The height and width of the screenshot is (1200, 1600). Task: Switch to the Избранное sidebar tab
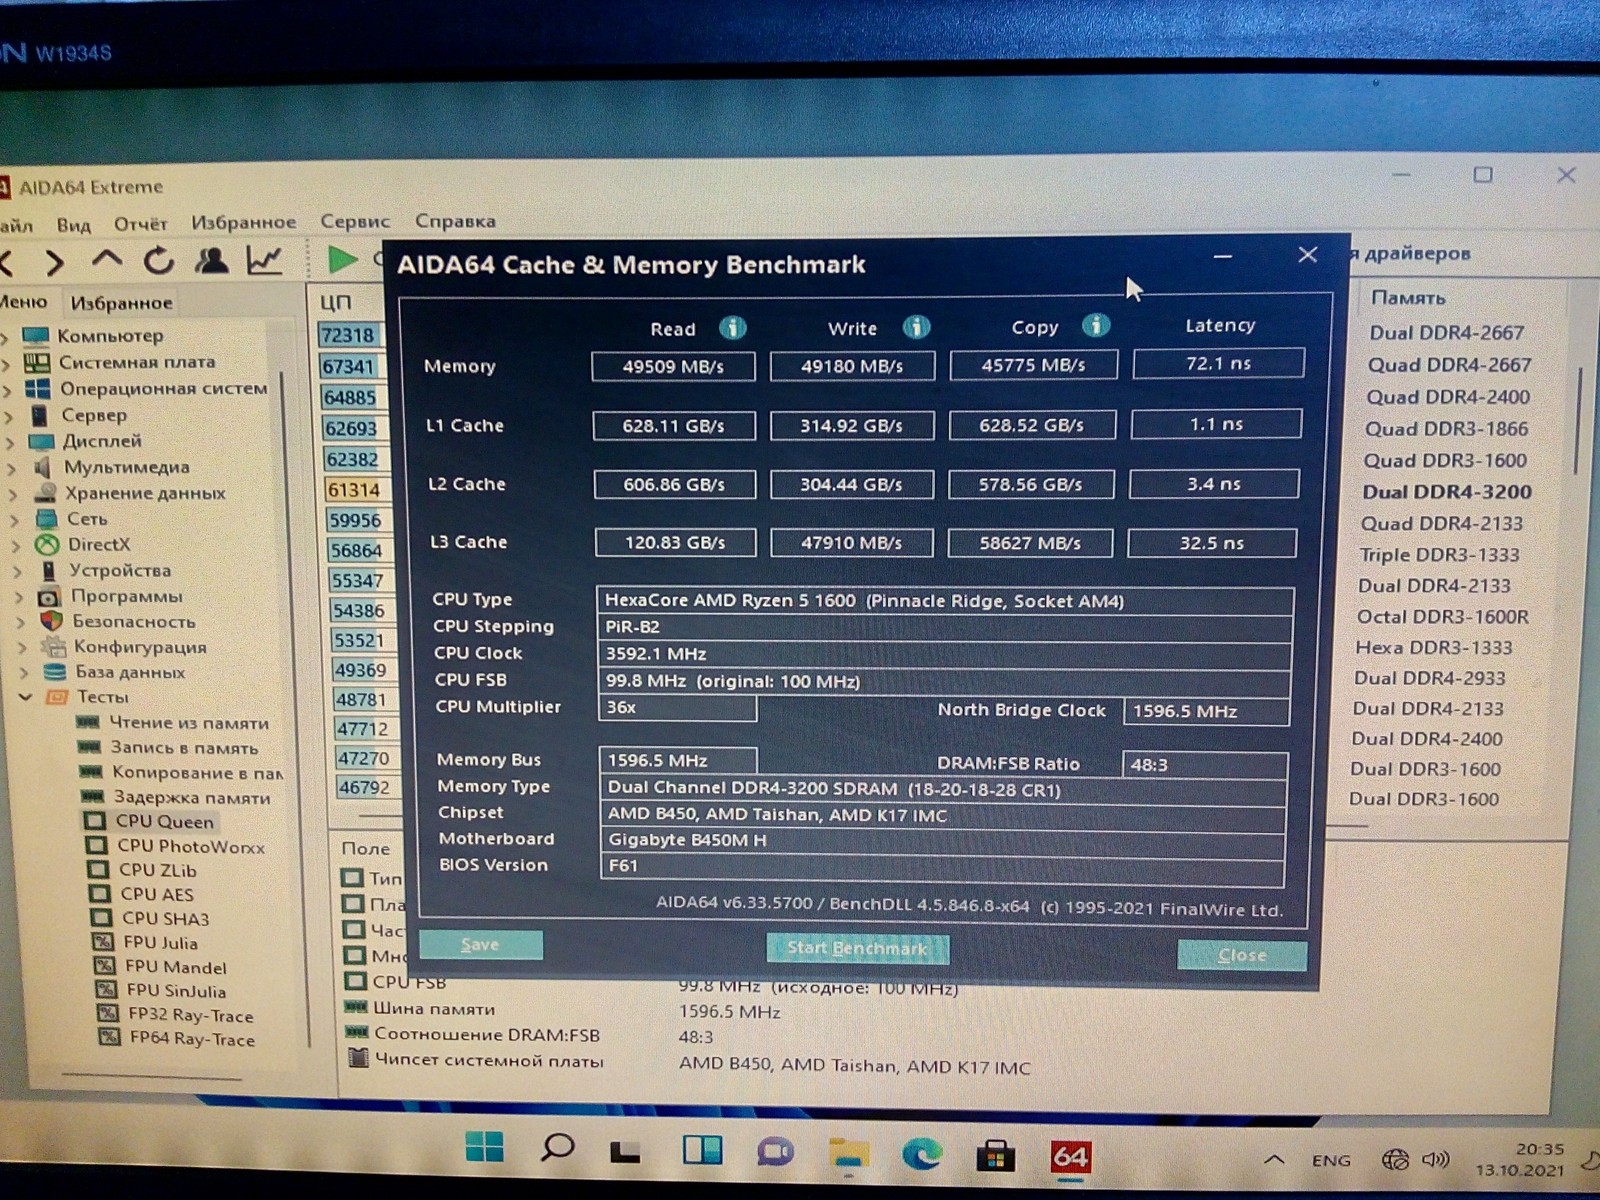tap(121, 302)
